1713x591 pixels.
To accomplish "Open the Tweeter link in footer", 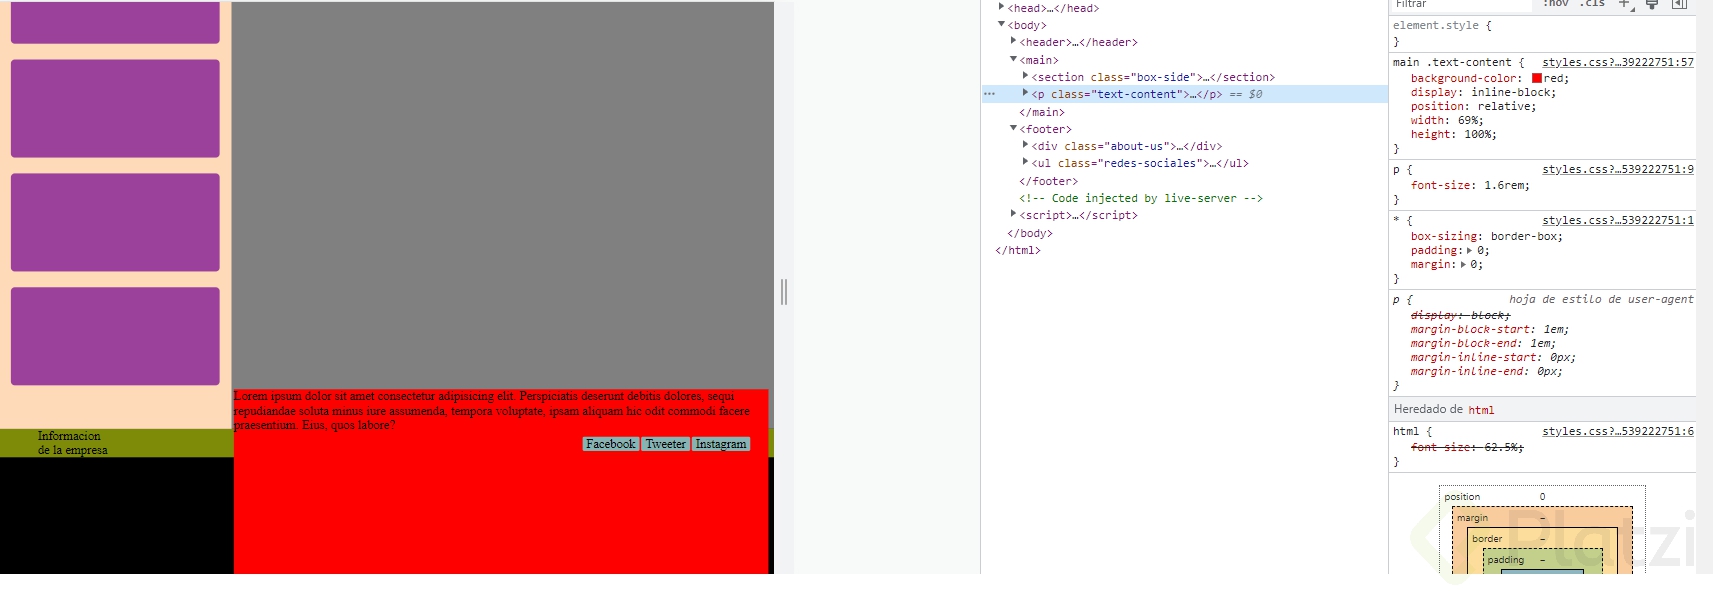I will [x=666, y=444].
